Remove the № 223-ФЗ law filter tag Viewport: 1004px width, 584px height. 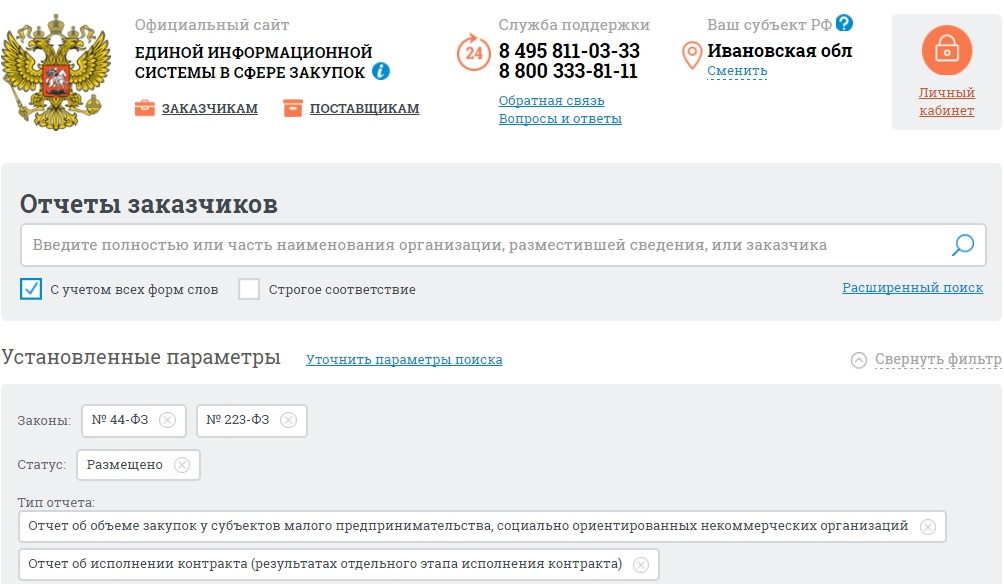pyautogui.click(x=288, y=420)
